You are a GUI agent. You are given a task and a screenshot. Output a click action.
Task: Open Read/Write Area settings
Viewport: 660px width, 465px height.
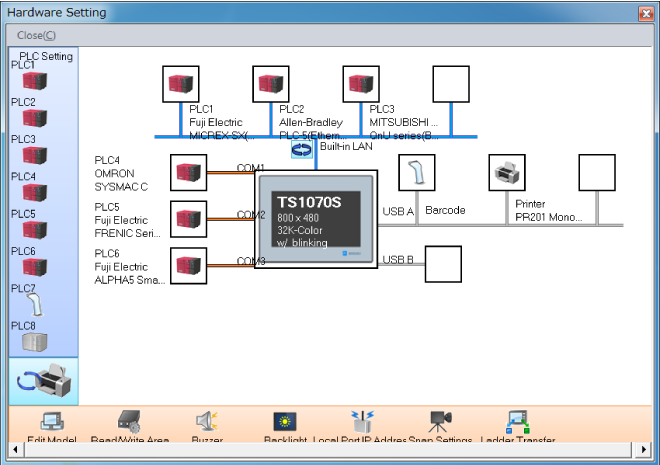coord(128,423)
